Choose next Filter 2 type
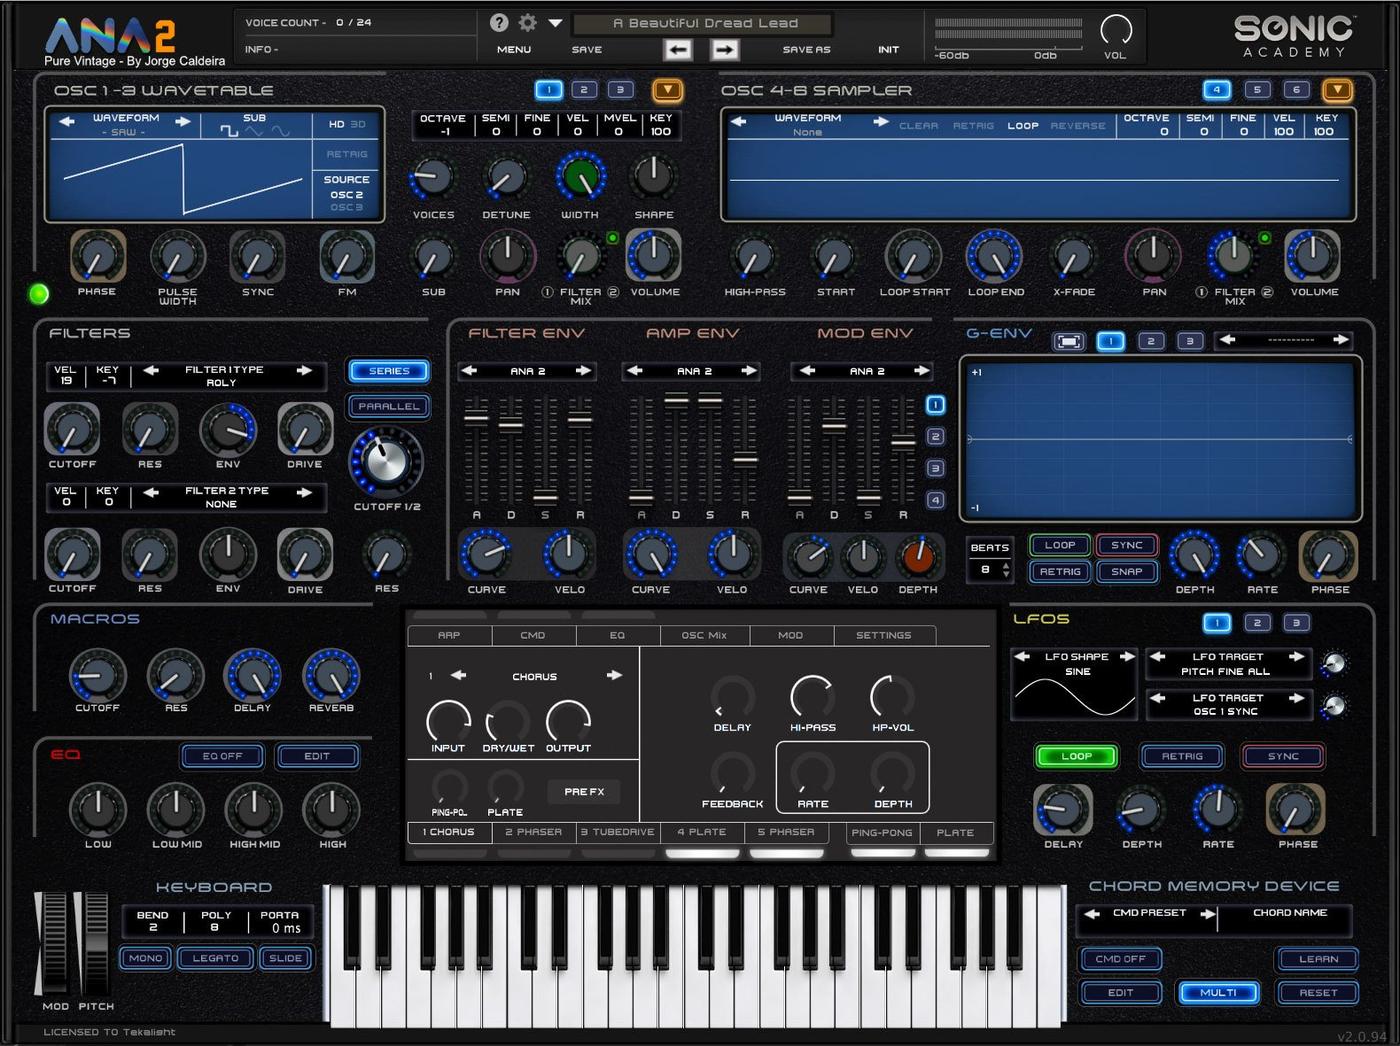 tap(304, 492)
